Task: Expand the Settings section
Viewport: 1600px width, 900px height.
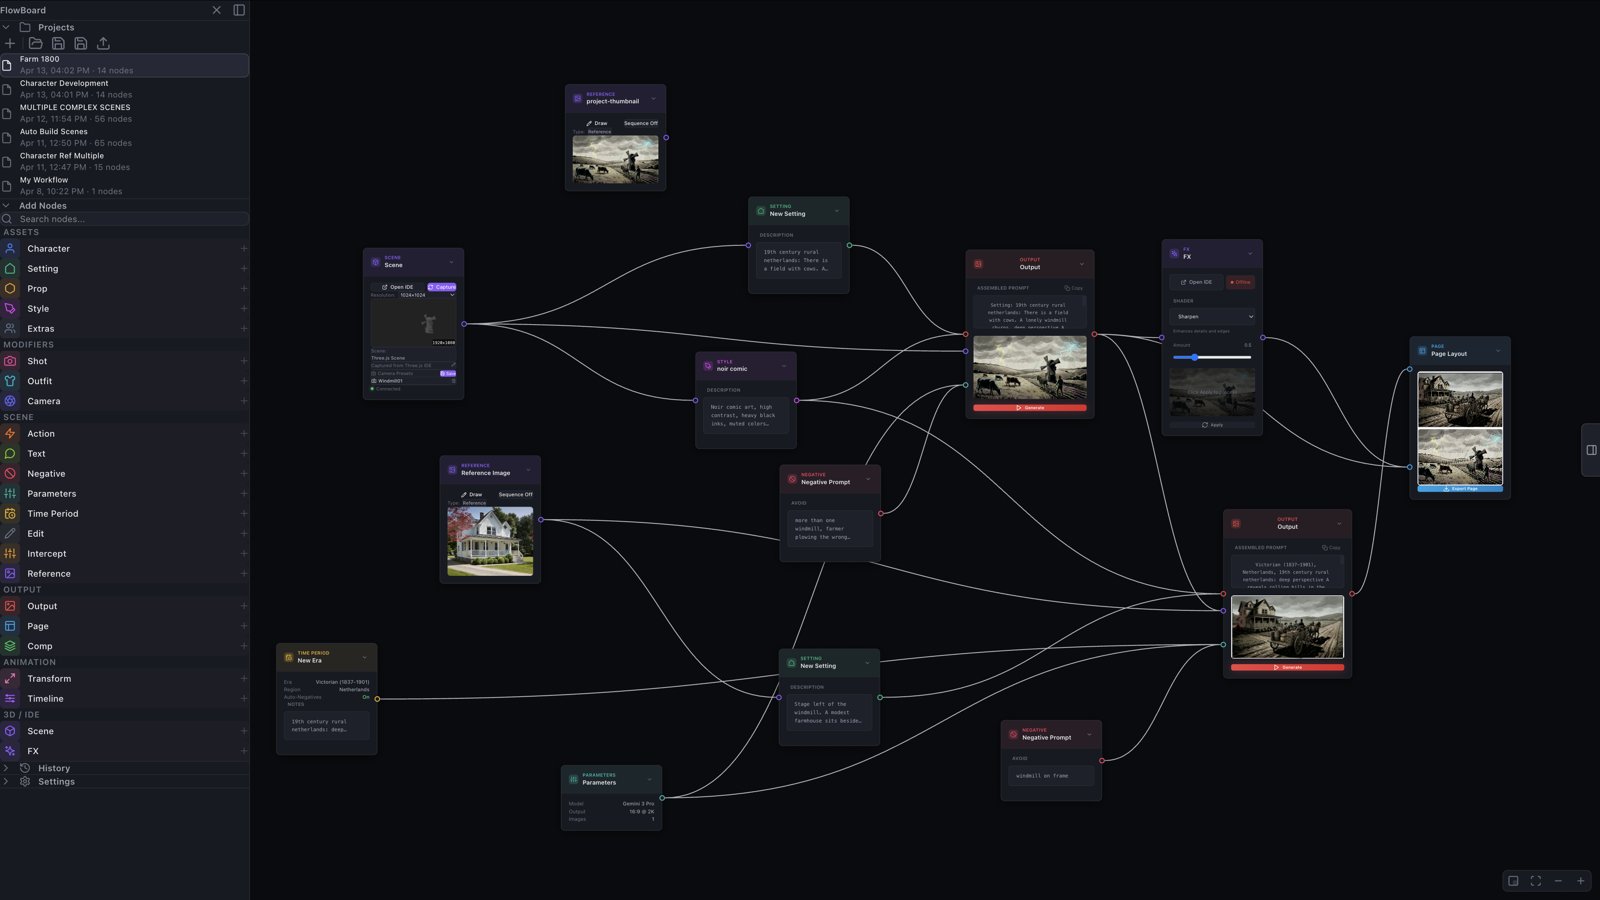Action: point(6,782)
